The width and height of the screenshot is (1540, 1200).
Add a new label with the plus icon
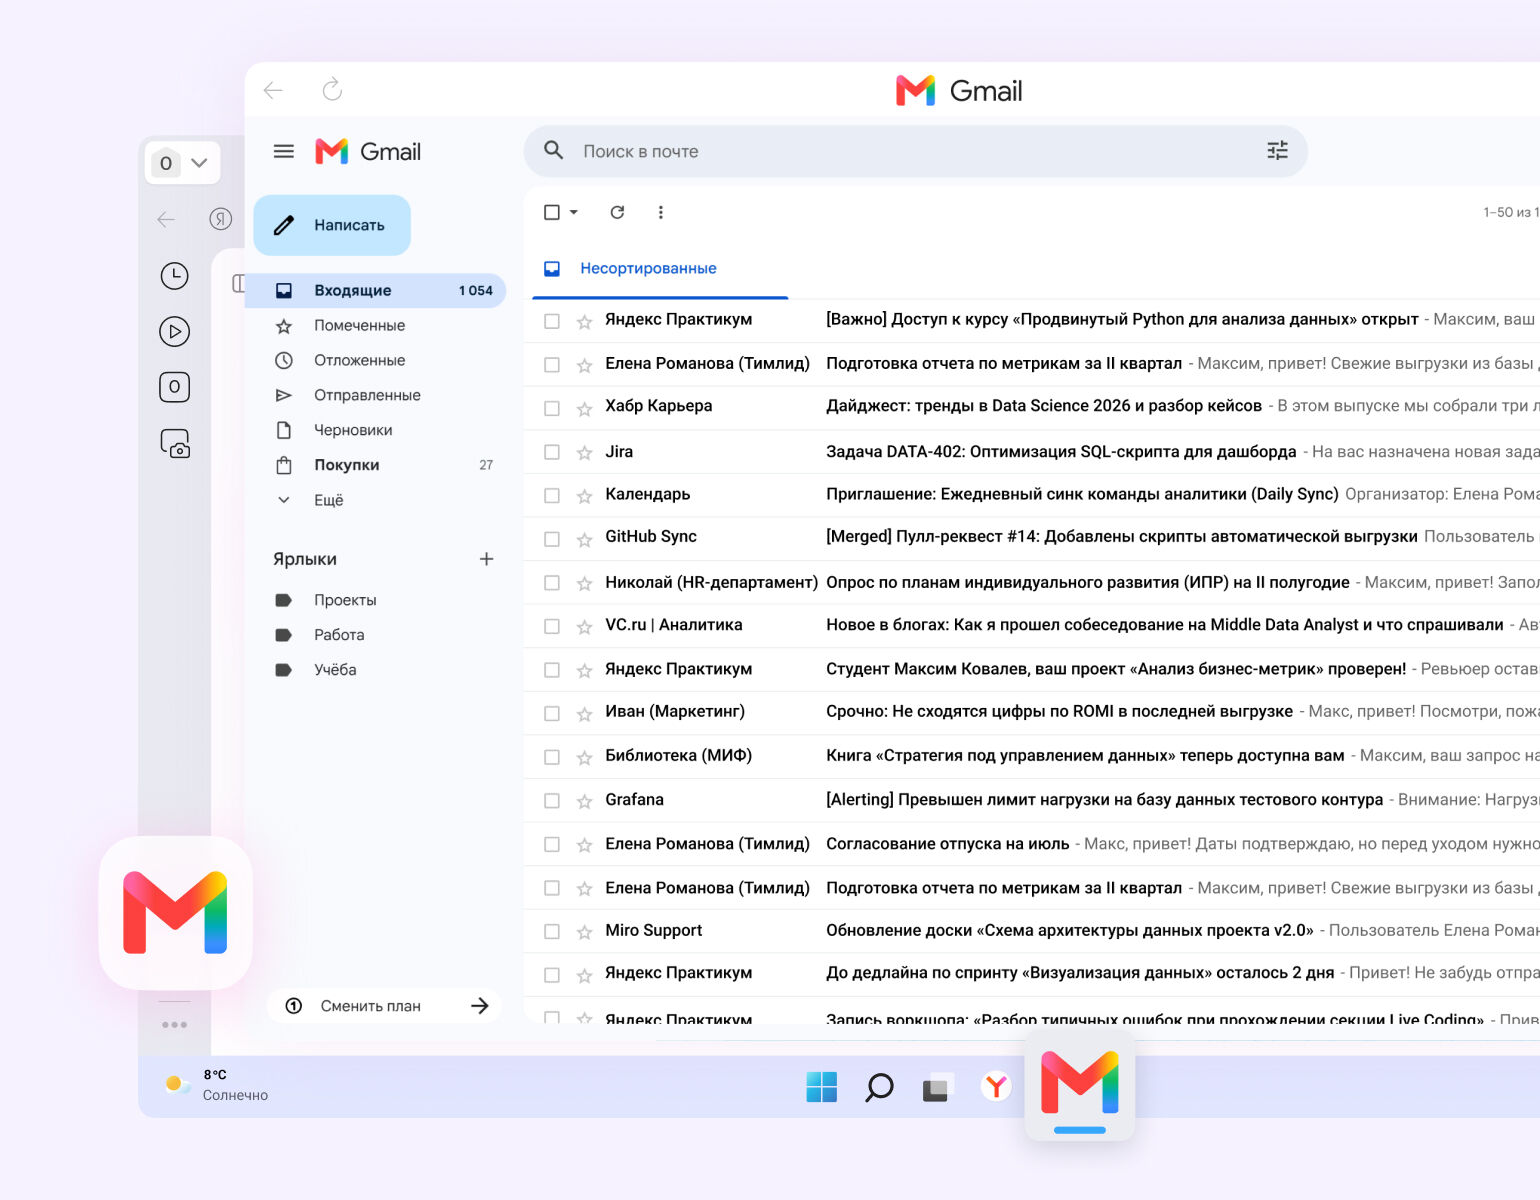click(x=486, y=559)
